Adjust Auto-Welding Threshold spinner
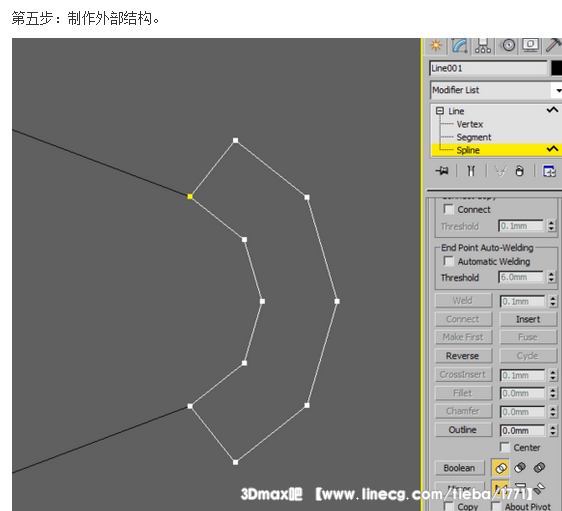Screen dimensions: 562x511 click(x=551, y=277)
